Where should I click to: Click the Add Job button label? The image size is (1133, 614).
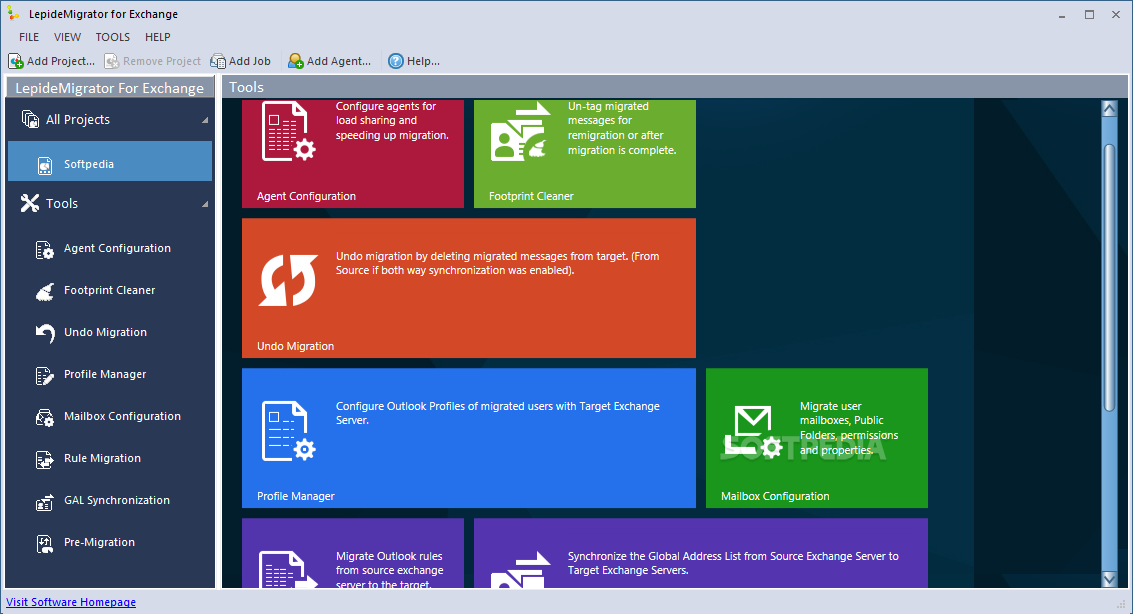click(249, 61)
